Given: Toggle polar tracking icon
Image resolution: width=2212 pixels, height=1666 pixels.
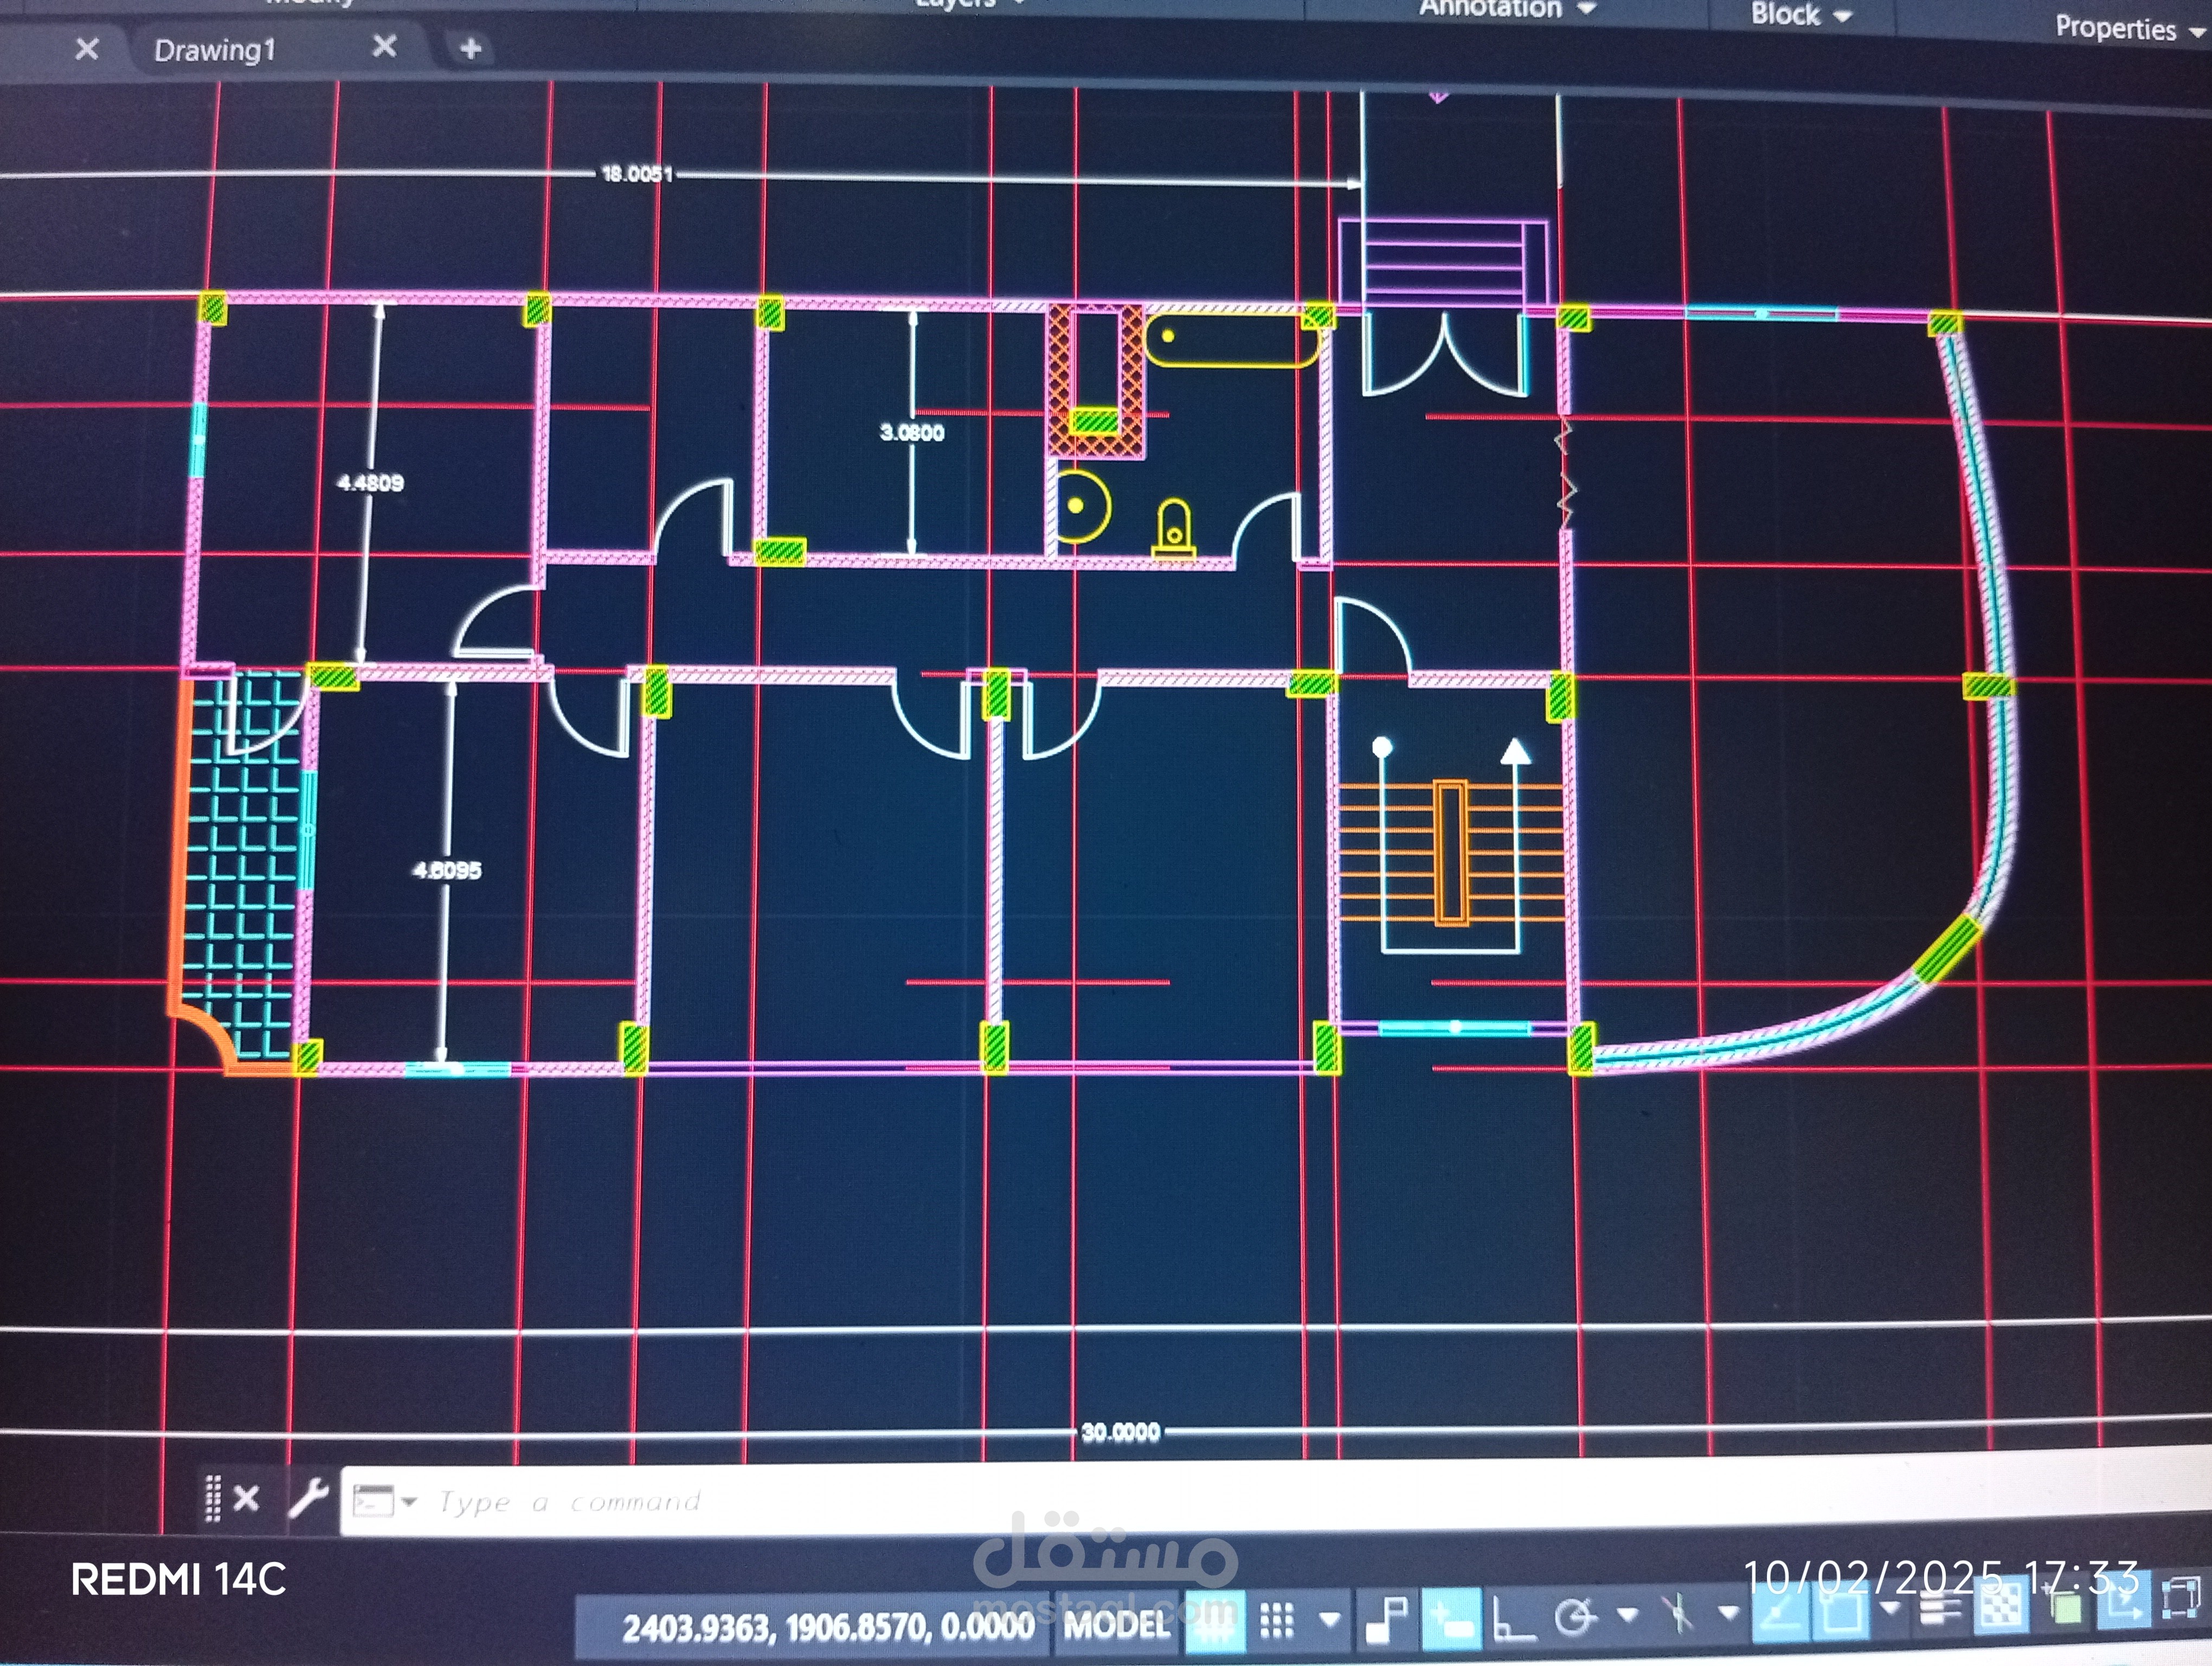Looking at the screenshot, I should (1575, 1617).
